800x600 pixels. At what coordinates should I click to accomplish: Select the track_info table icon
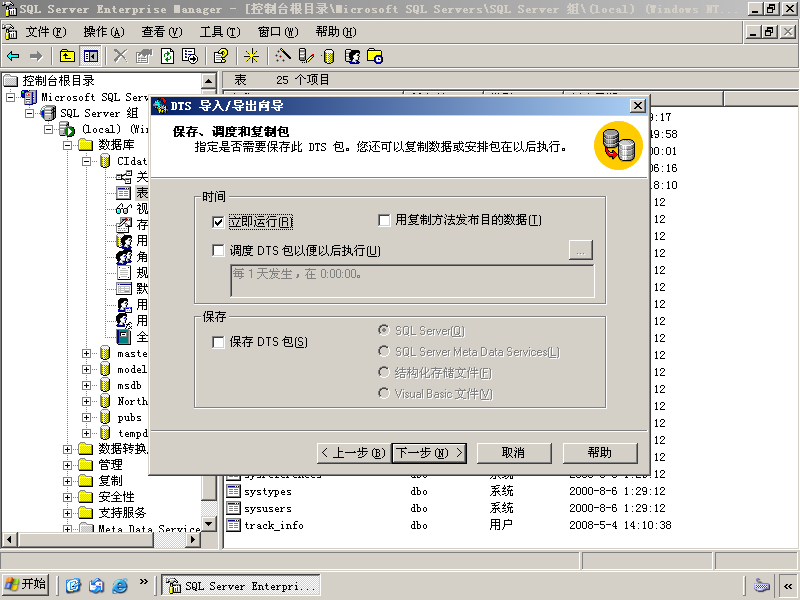233,525
